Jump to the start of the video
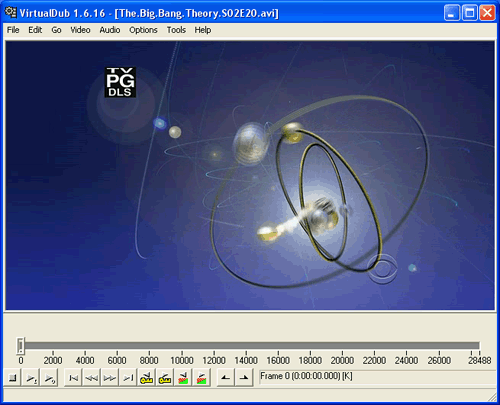Viewport: 500px width, 405px height. pos(73,378)
